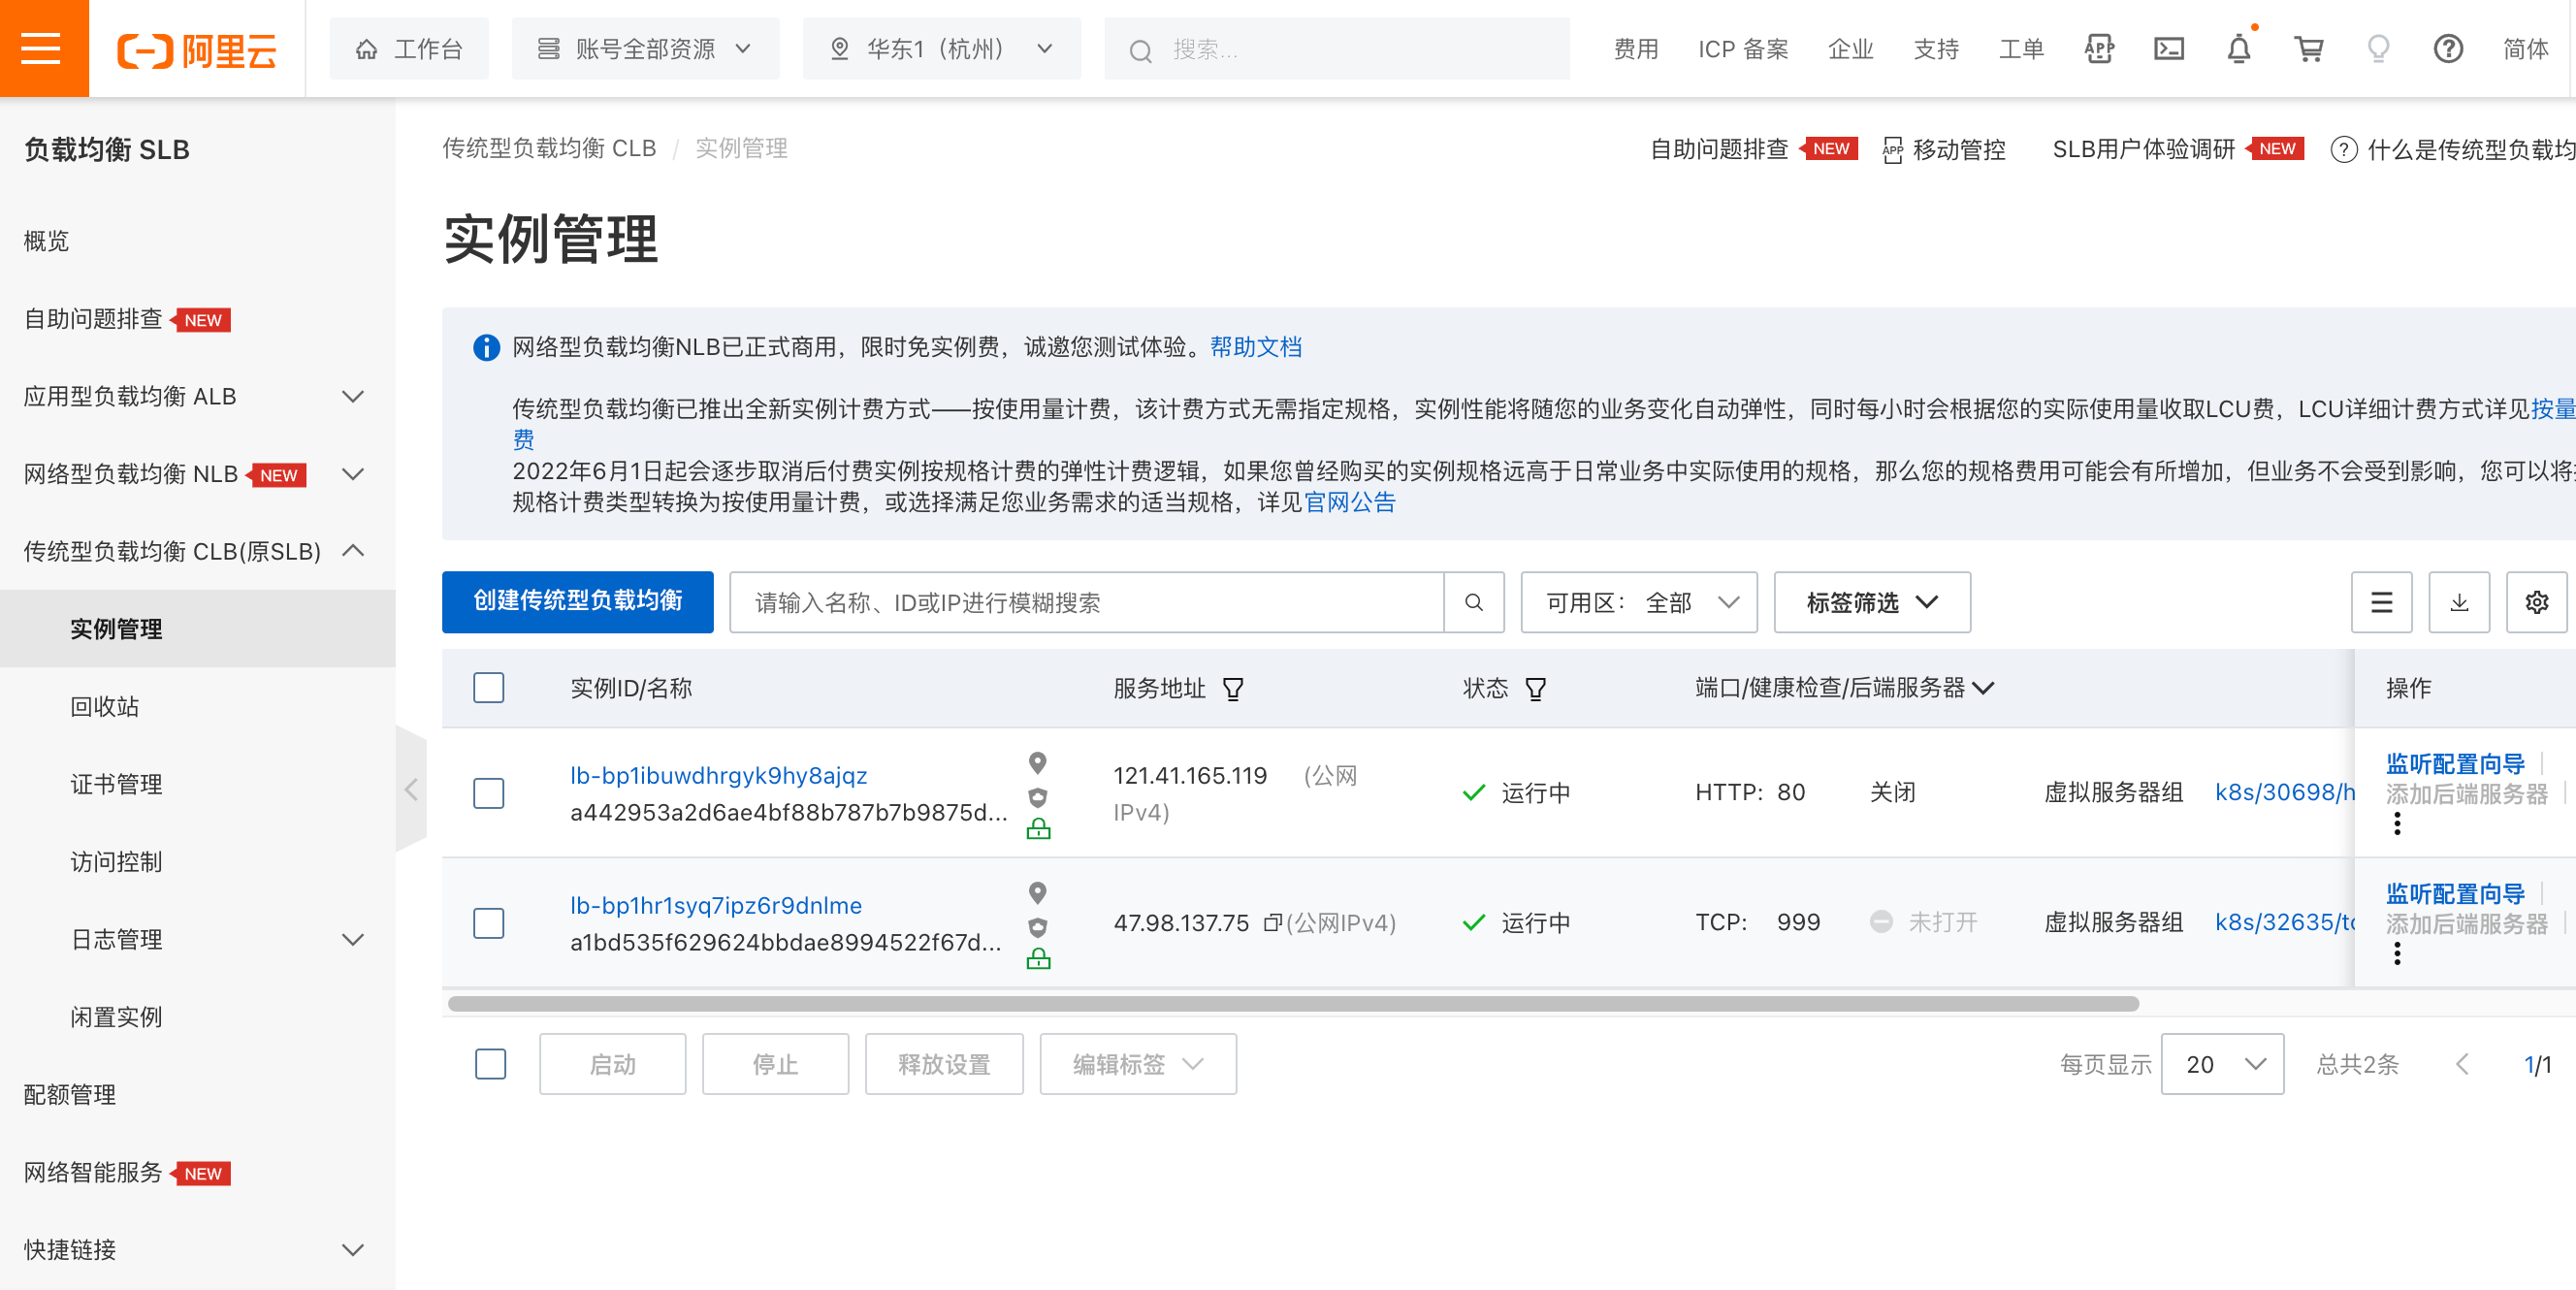Open the 标签筛选 tag filter dropdown
The image size is (2576, 1290).
coord(1872,602)
